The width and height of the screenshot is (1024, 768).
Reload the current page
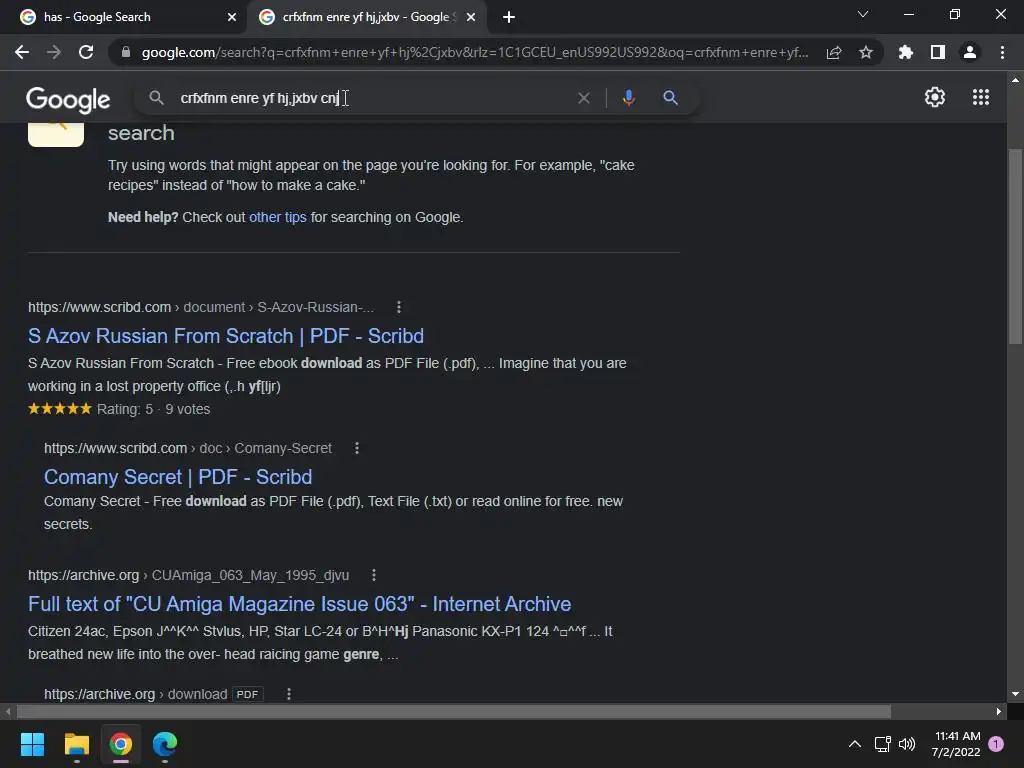[86, 52]
